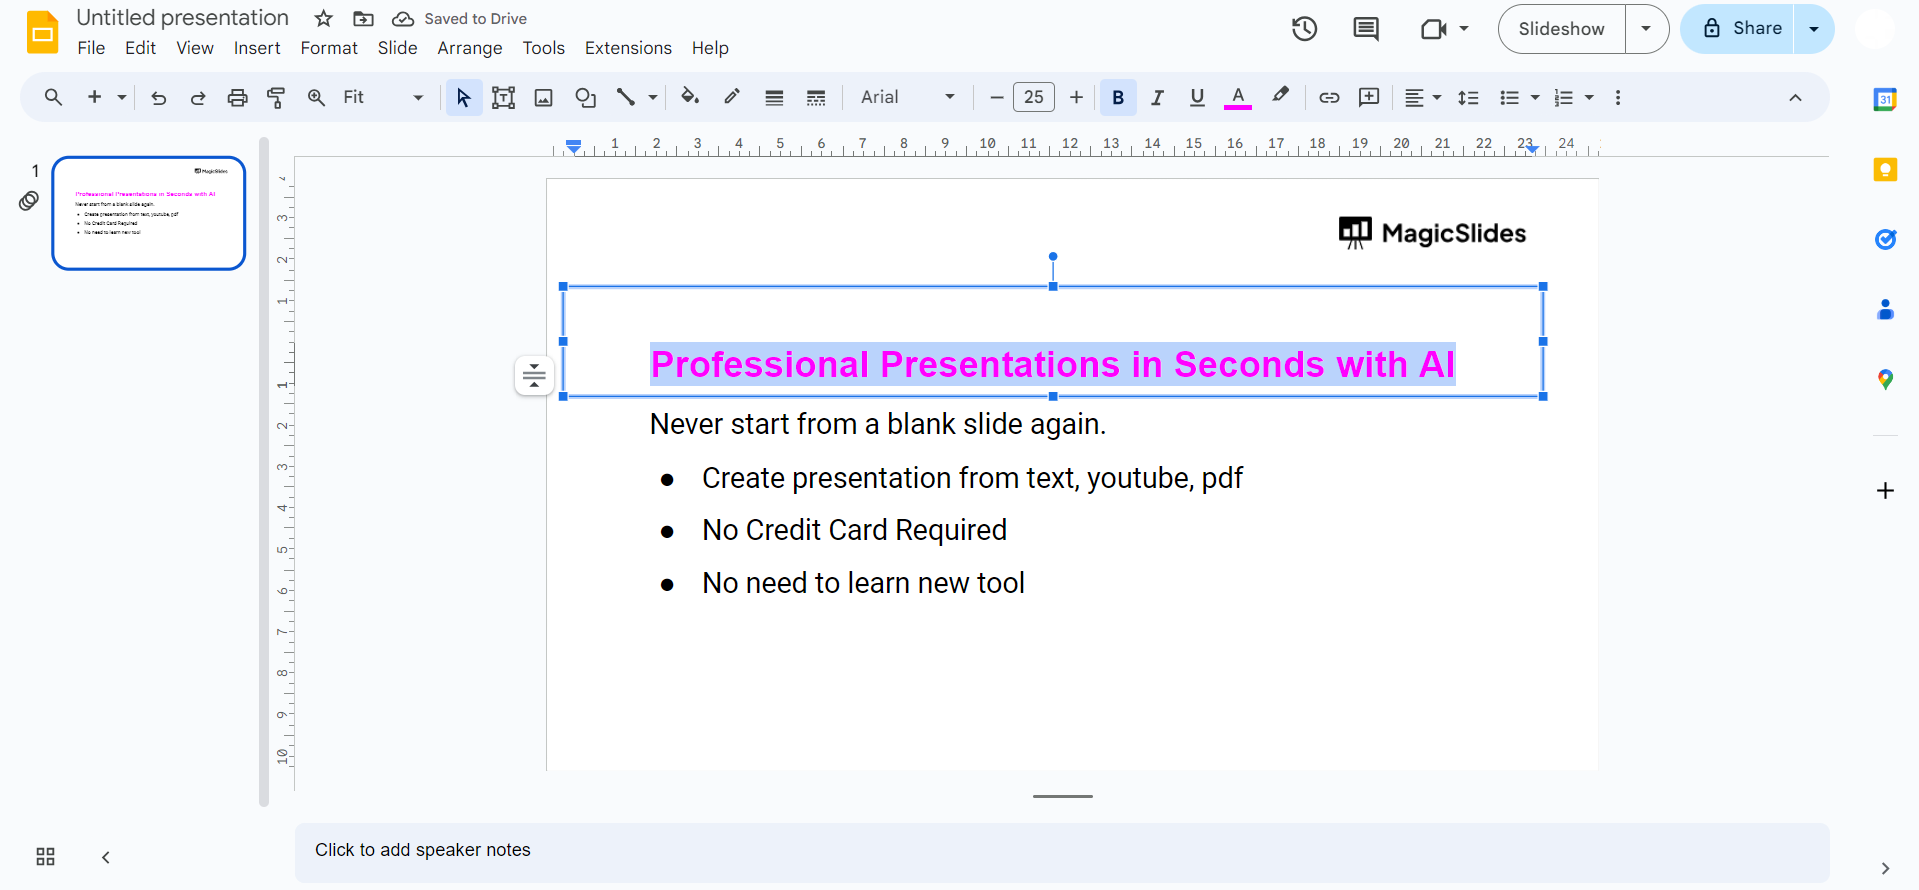The width and height of the screenshot is (1919, 890).
Task: Click the print icon
Action: tap(237, 97)
